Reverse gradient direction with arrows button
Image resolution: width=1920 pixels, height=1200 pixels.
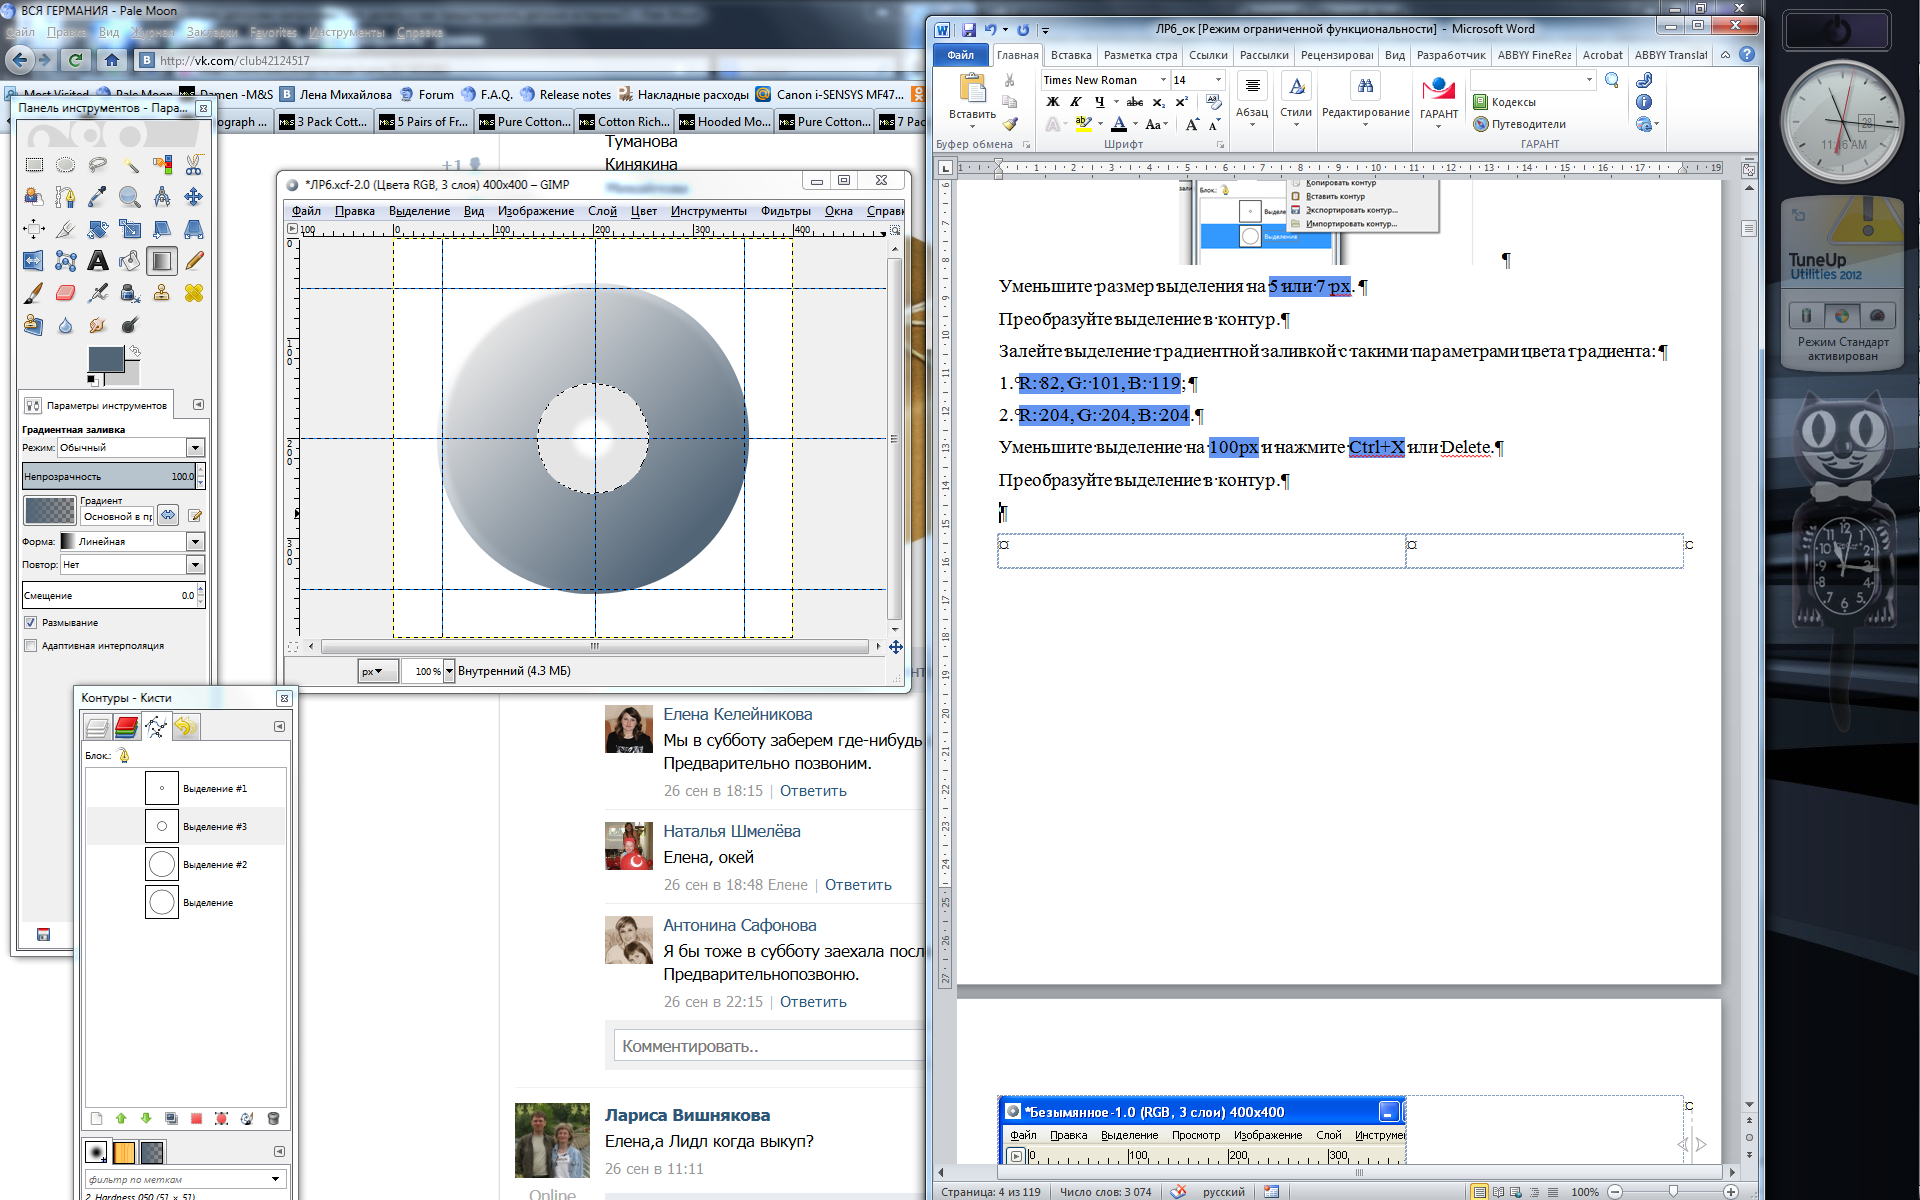(168, 515)
